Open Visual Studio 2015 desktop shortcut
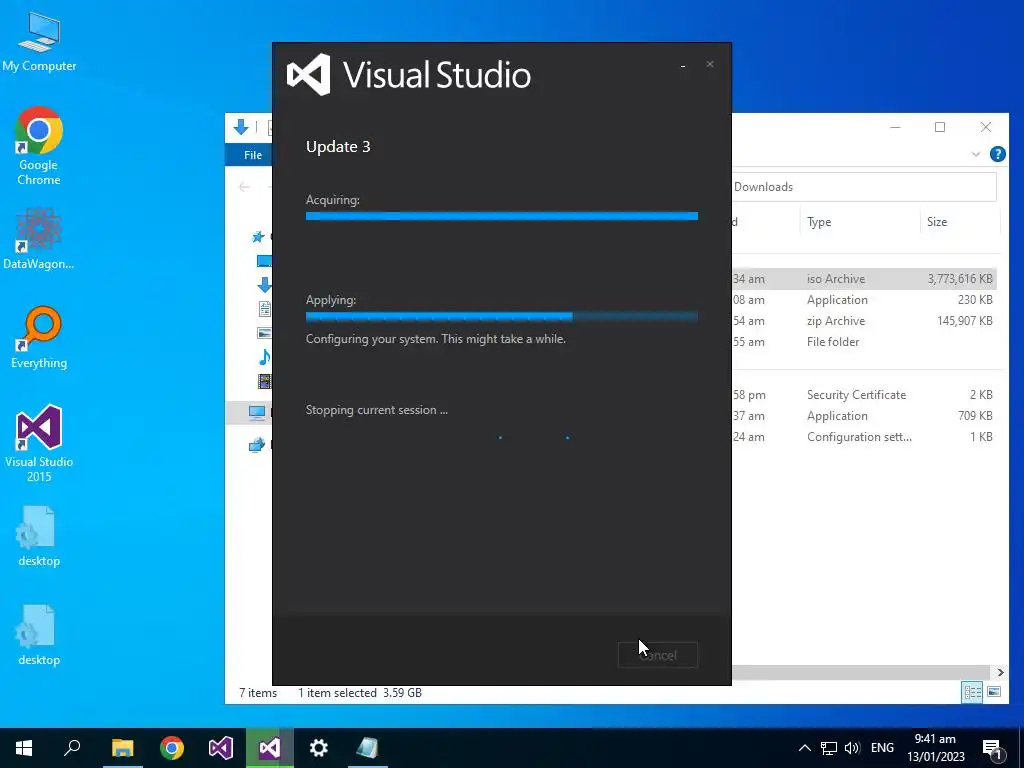 [x=39, y=444]
